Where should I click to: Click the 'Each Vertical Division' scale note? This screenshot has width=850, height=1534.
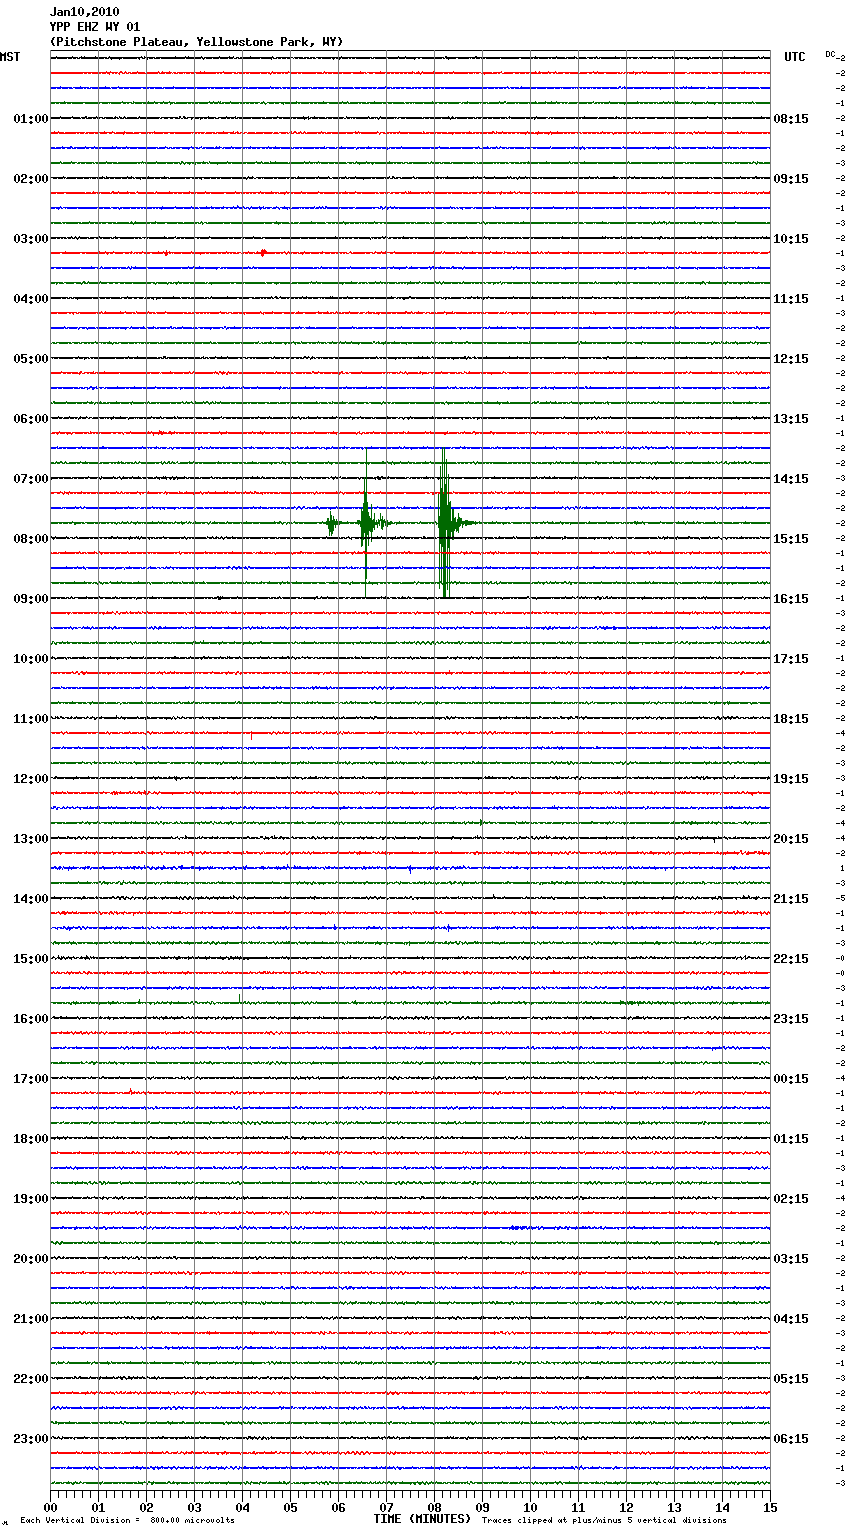tap(127, 1521)
